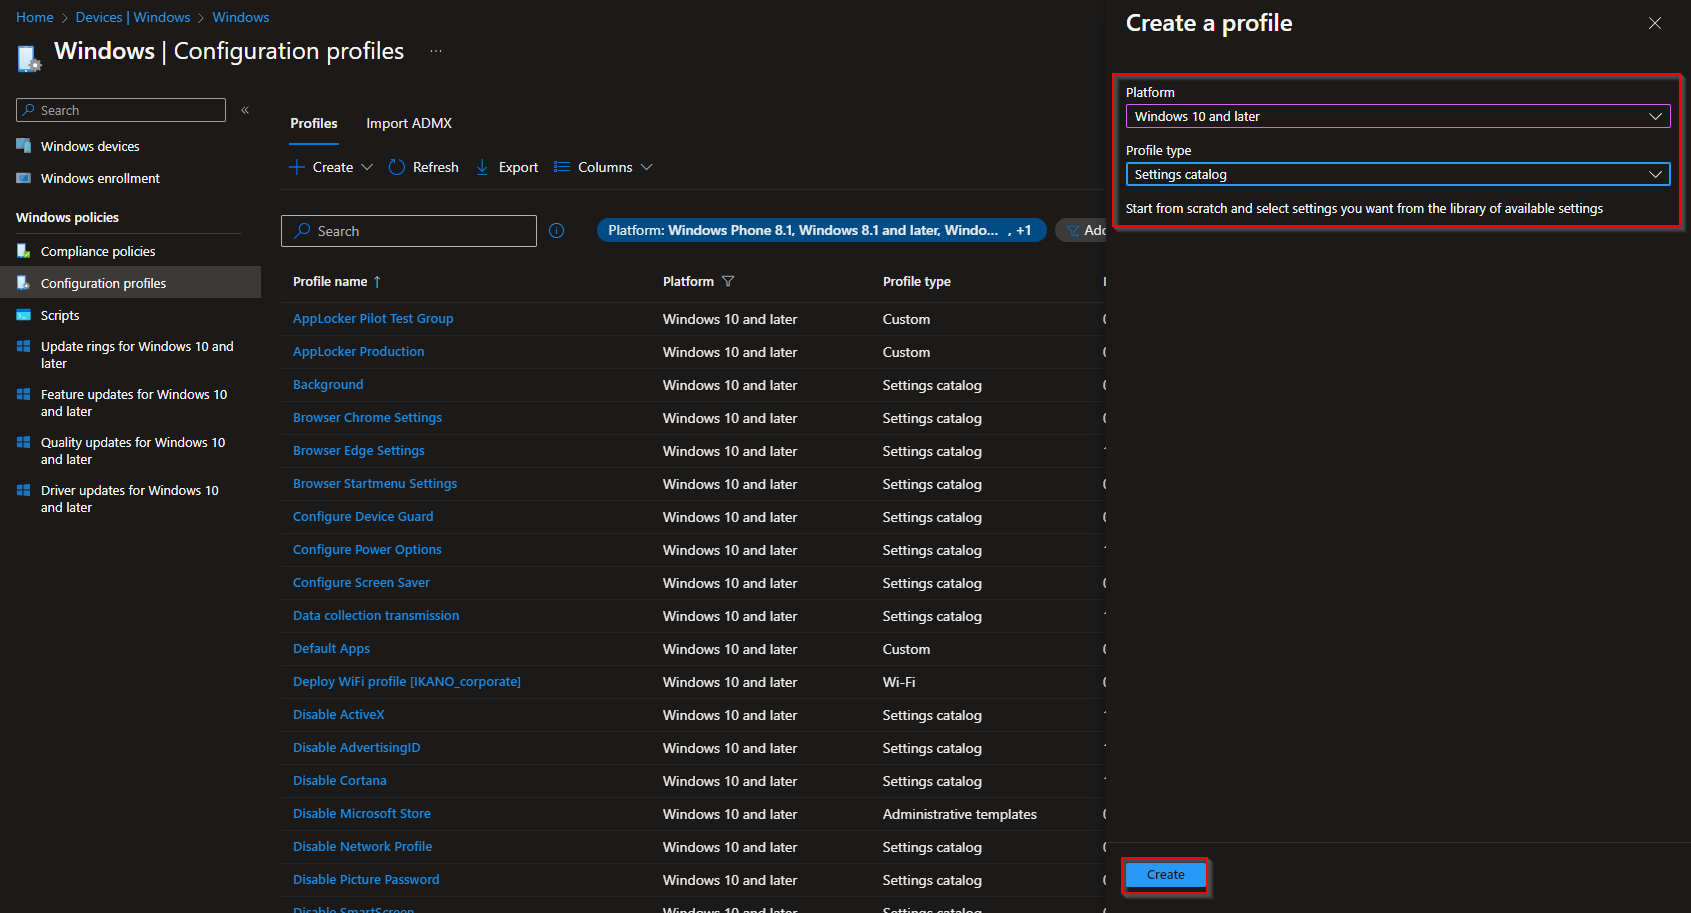The image size is (1691, 913).
Task: Expand the Create menu chevron
Action: (x=367, y=167)
